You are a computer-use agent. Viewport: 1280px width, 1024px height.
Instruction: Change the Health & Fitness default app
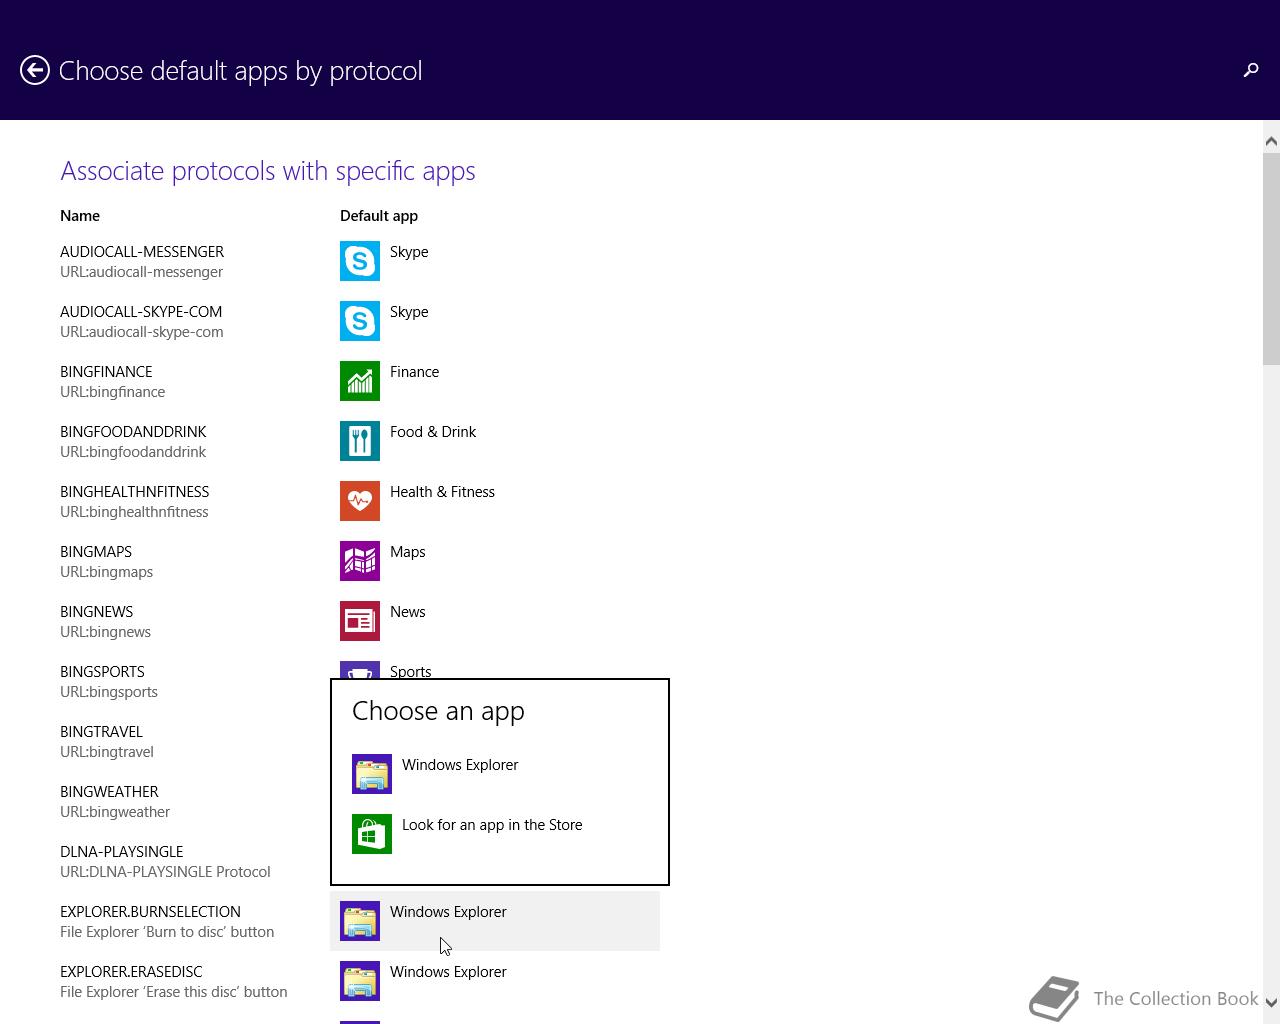click(x=495, y=501)
